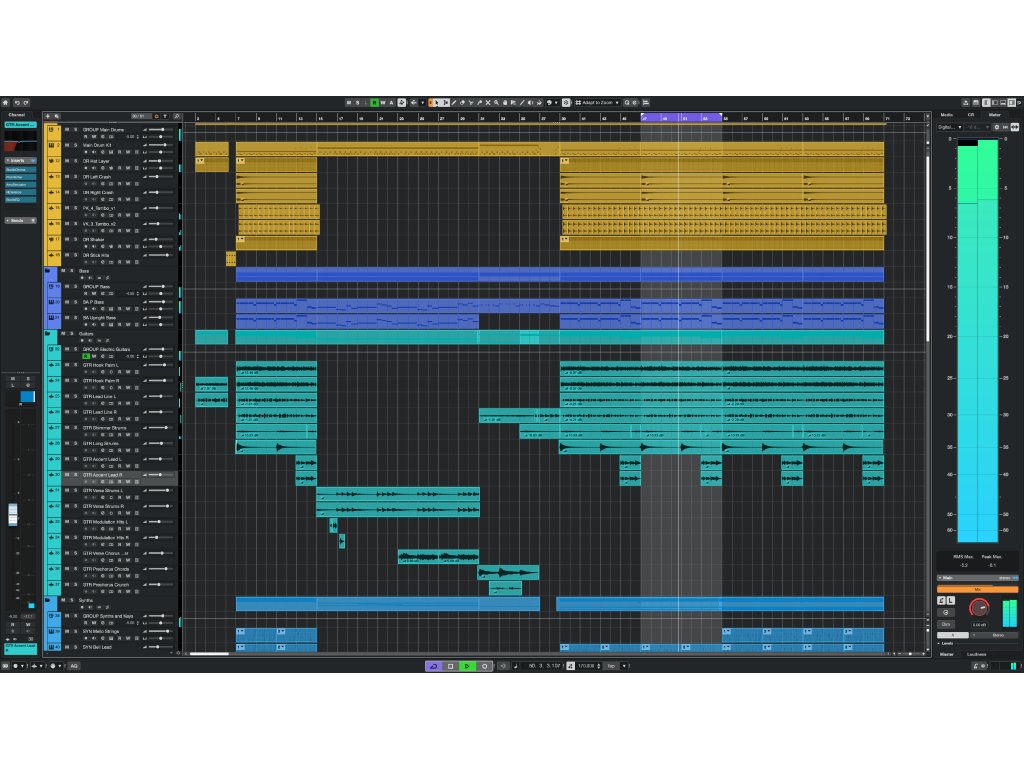
Task: Collapse the Guitars folder track
Action: tap(48, 334)
